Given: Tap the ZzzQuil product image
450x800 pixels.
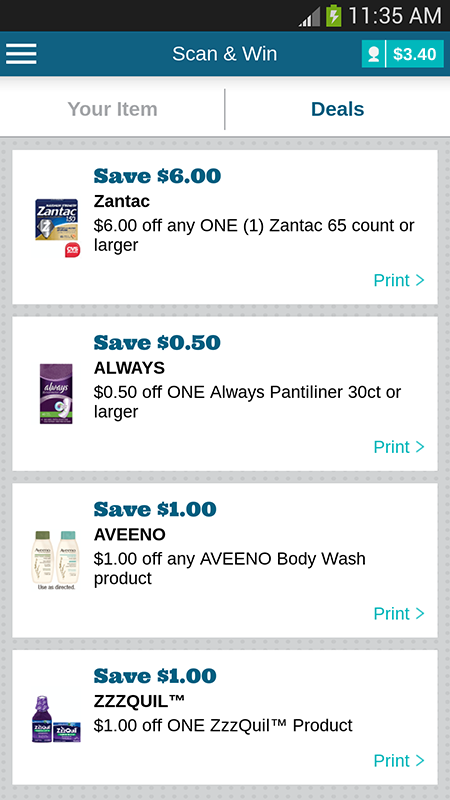Looking at the screenshot, I should coord(56,719).
